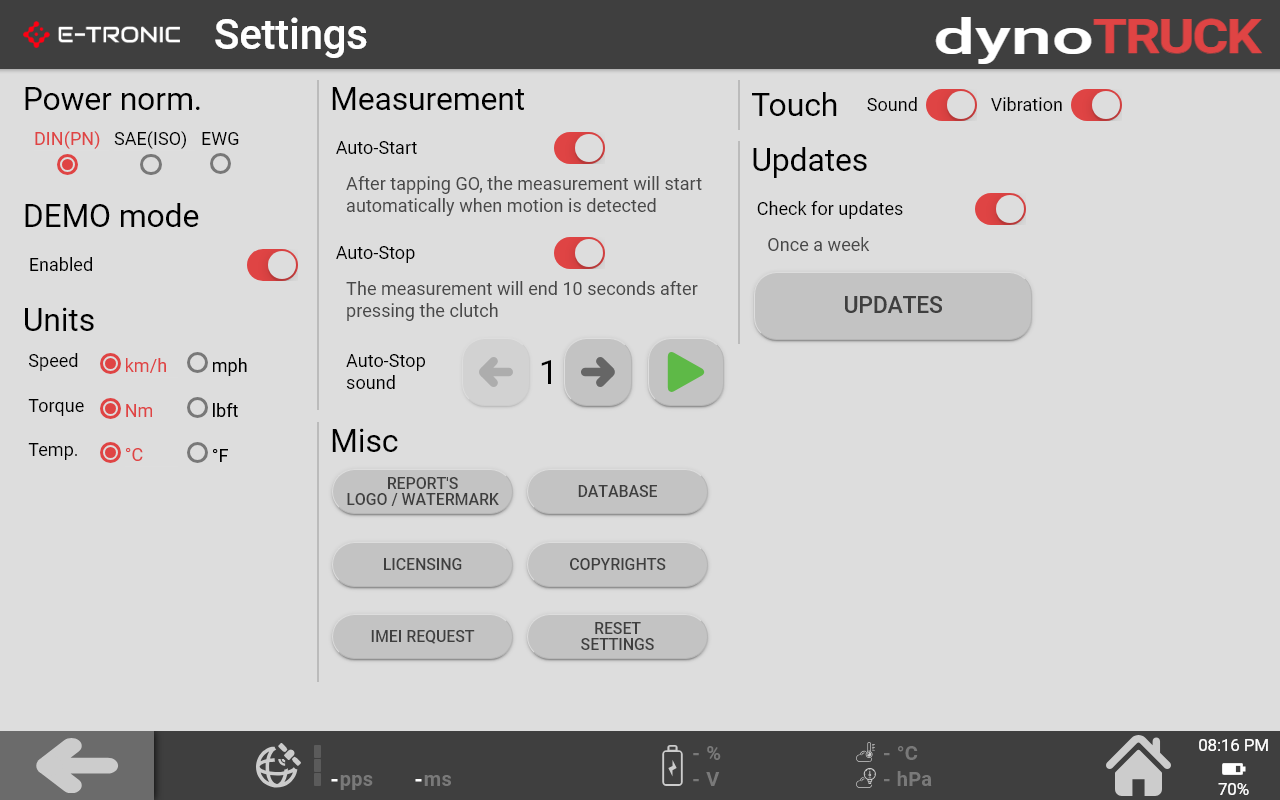
Task: Tap the E-TRONIC logo
Action: 102,35
